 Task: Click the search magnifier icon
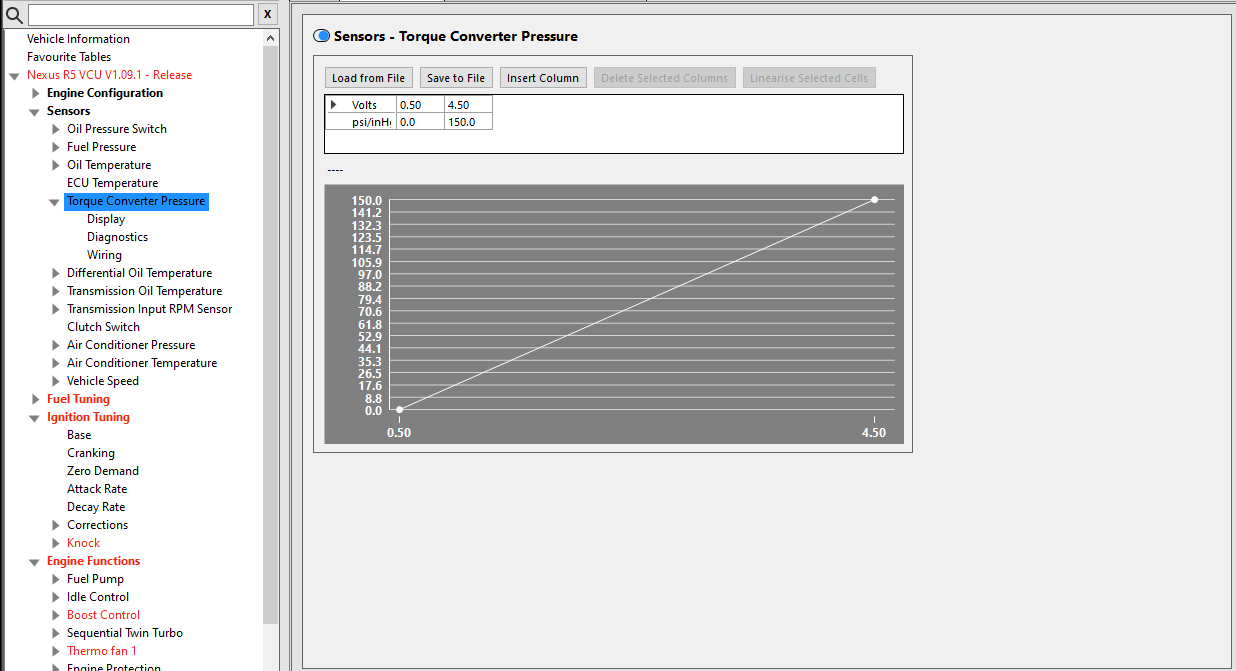click(14, 15)
